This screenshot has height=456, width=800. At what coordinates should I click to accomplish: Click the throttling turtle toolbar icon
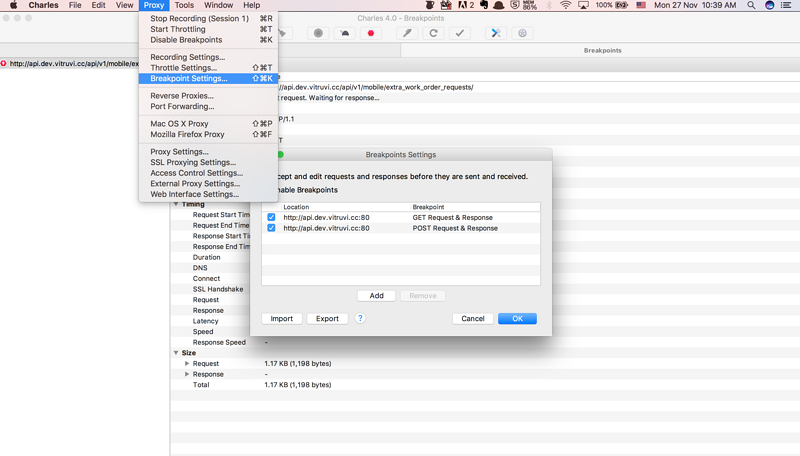345,33
